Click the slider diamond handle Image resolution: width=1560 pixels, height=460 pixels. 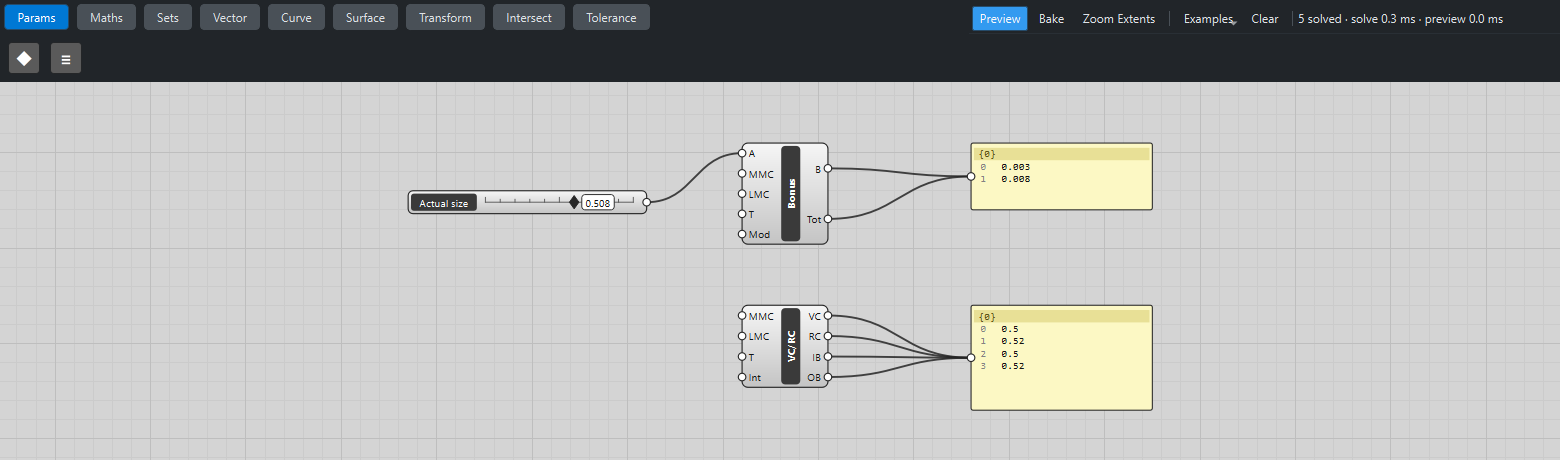click(x=574, y=202)
